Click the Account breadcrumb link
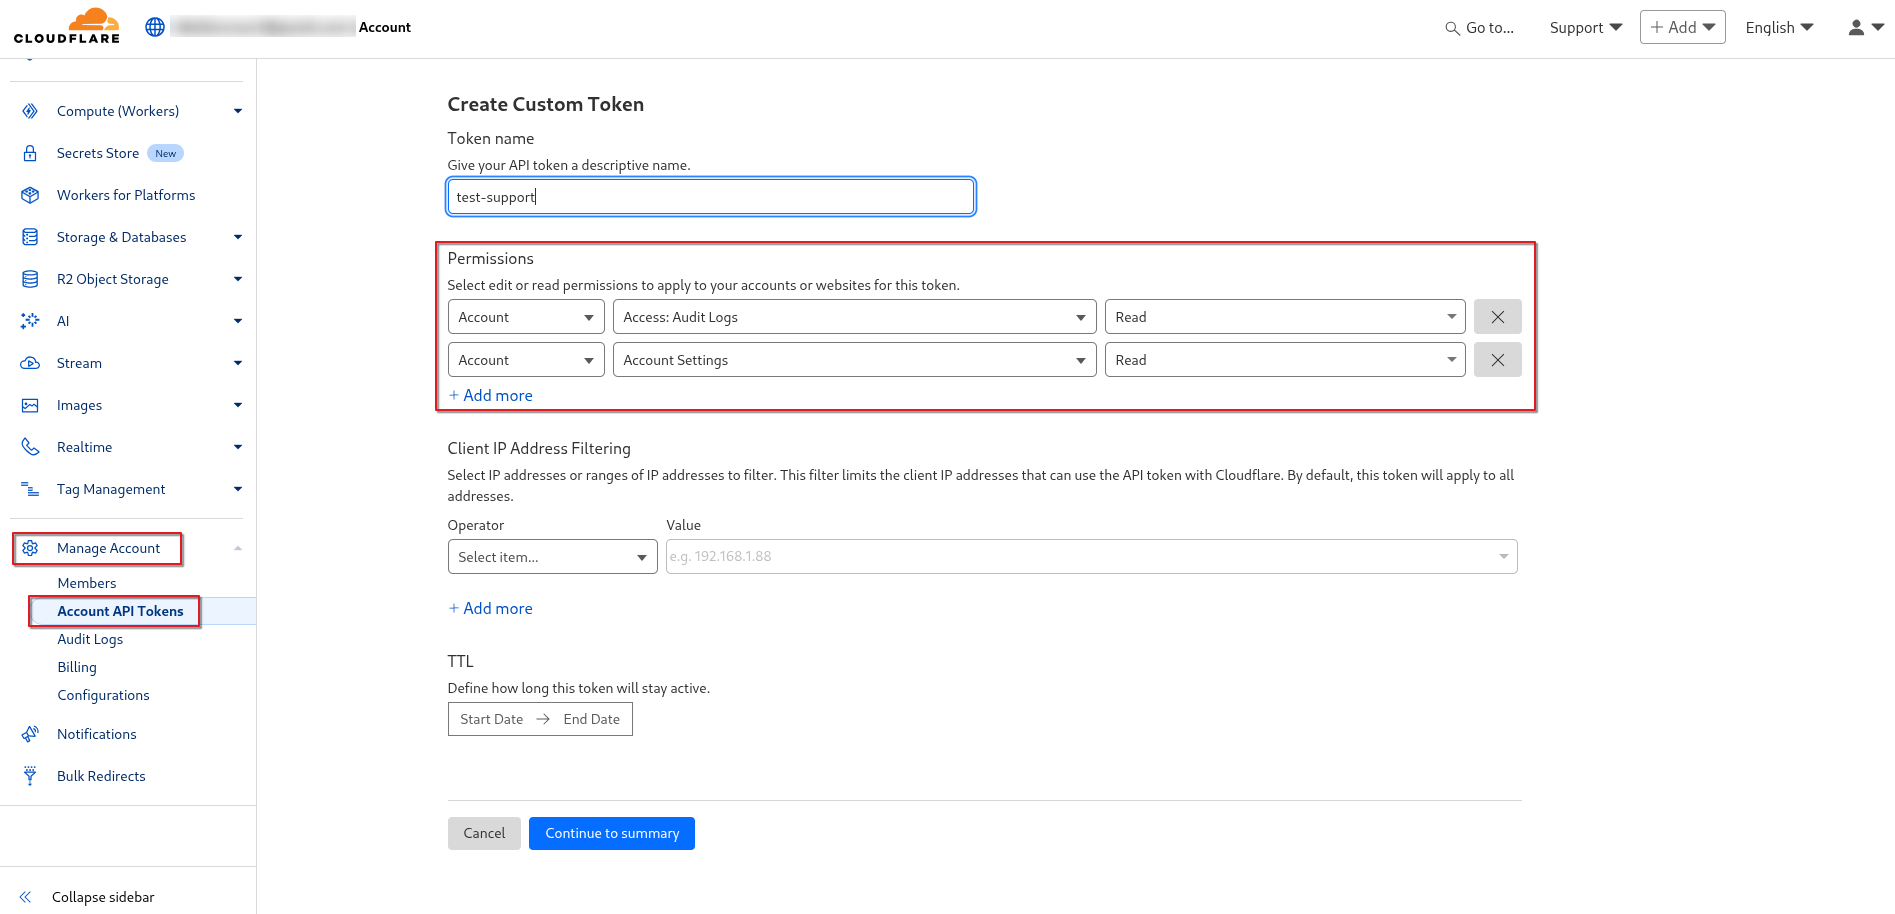Image resolution: width=1895 pixels, height=914 pixels. tap(385, 27)
